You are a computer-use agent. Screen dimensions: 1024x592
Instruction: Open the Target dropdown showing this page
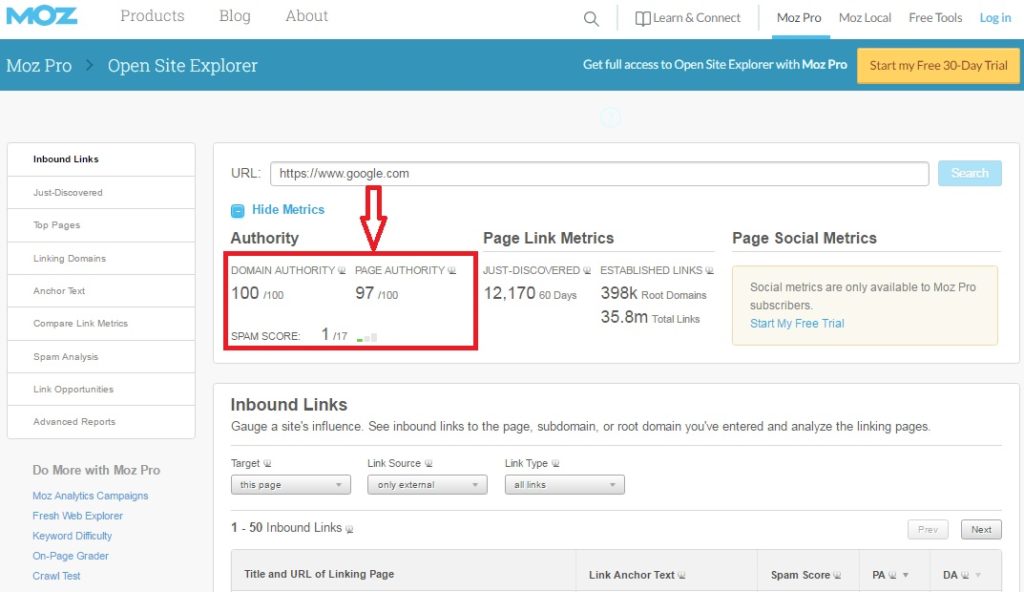pyautogui.click(x=291, y=485)
